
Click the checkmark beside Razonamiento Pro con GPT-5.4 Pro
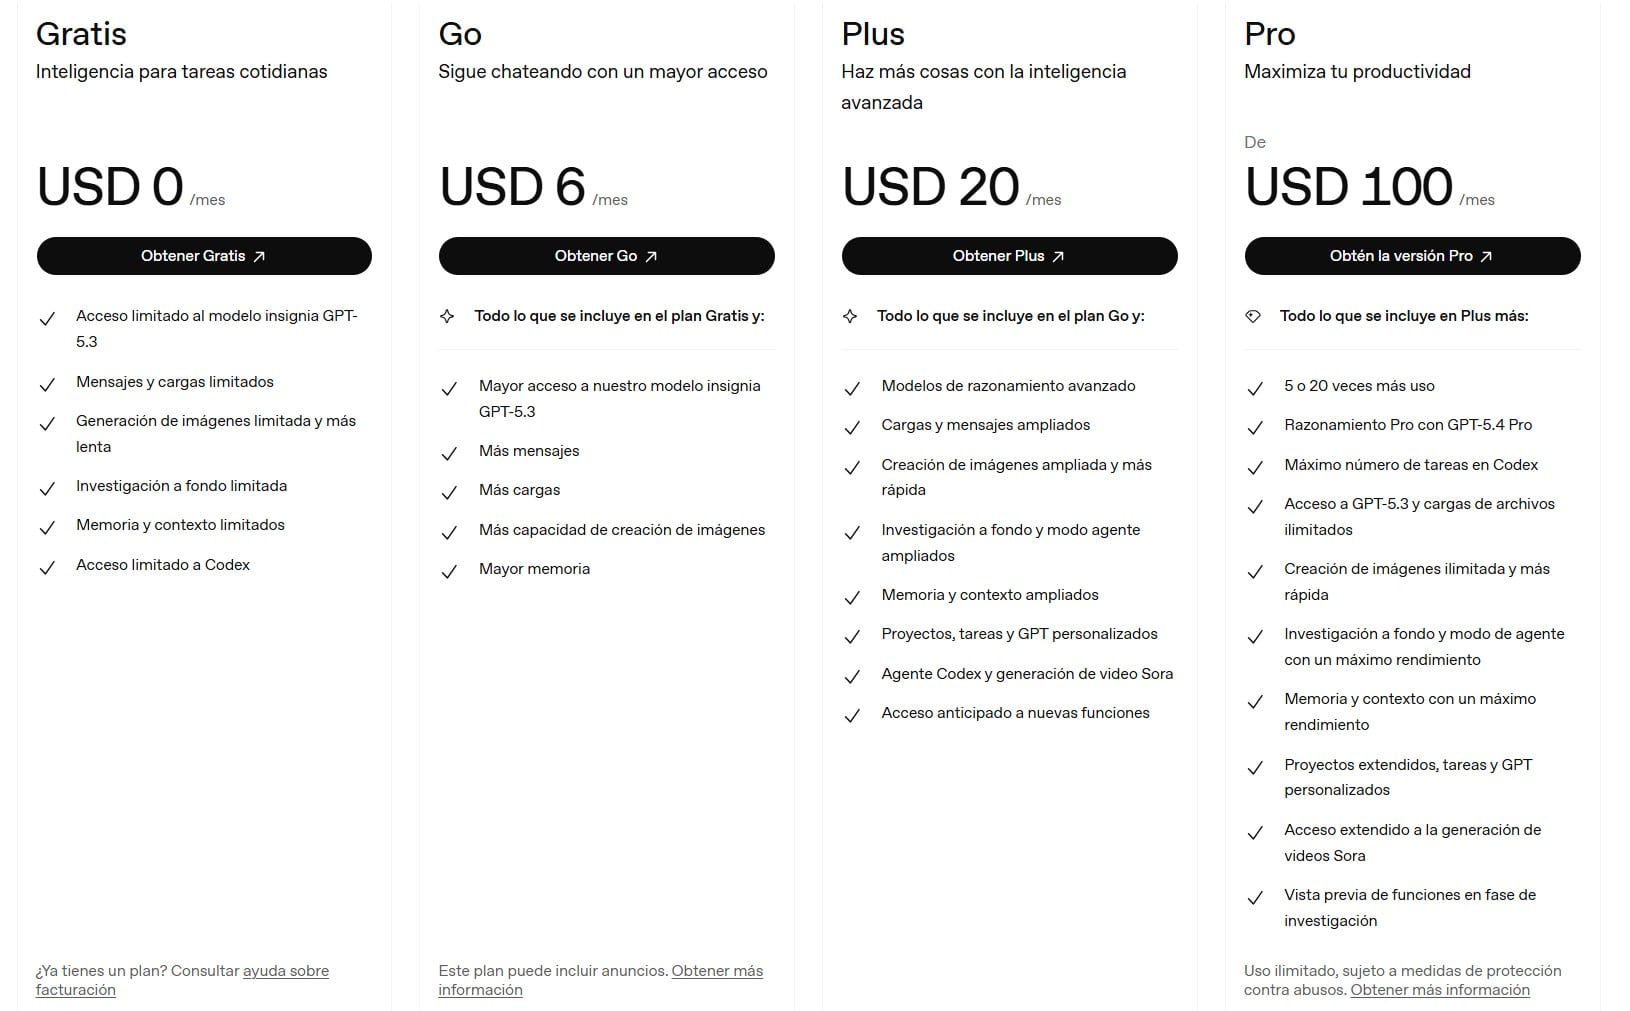tap(1256, 427)
